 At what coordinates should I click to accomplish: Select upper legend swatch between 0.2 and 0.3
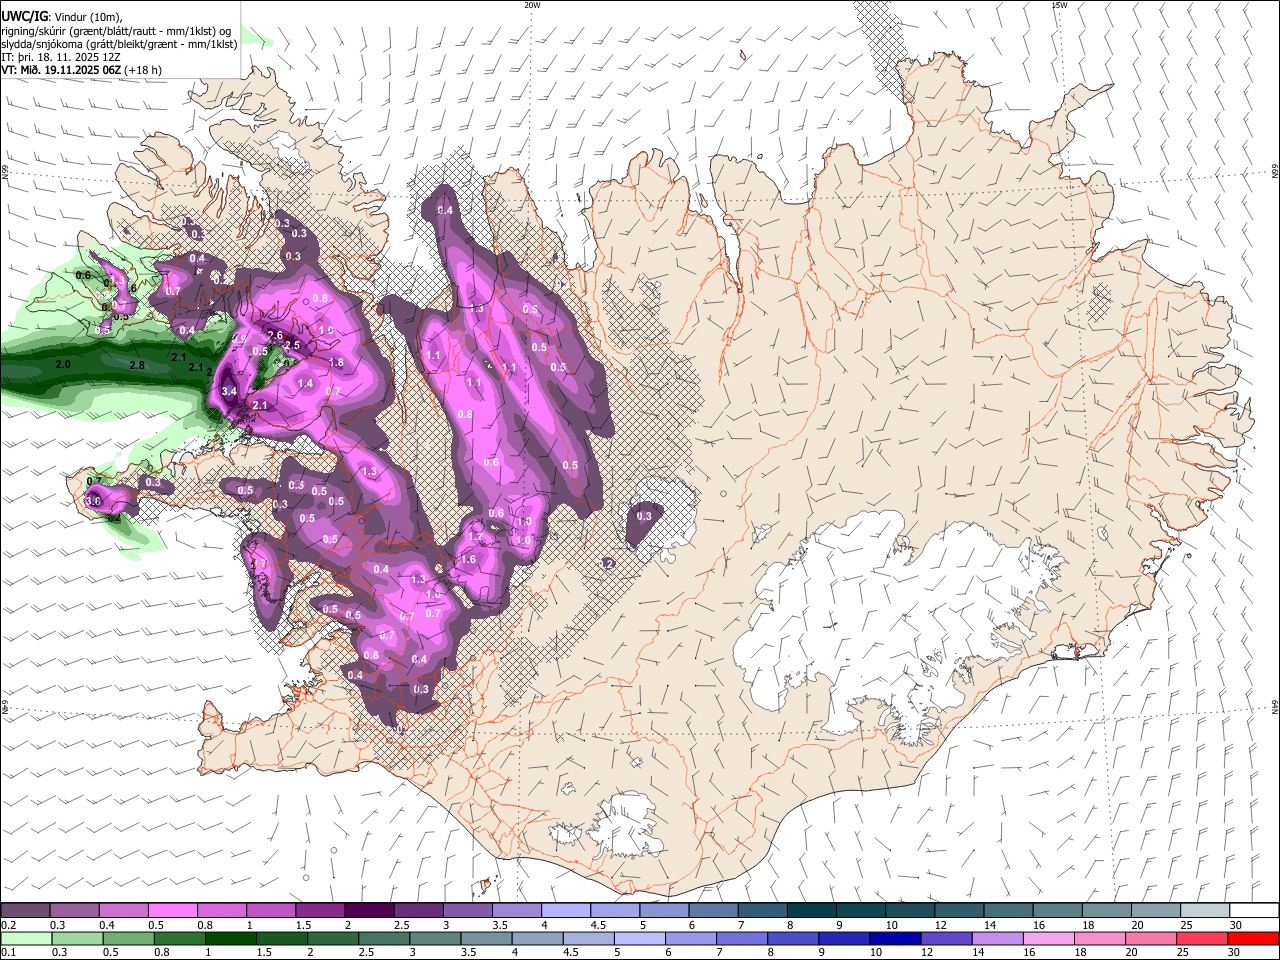(x=25, y=910)
